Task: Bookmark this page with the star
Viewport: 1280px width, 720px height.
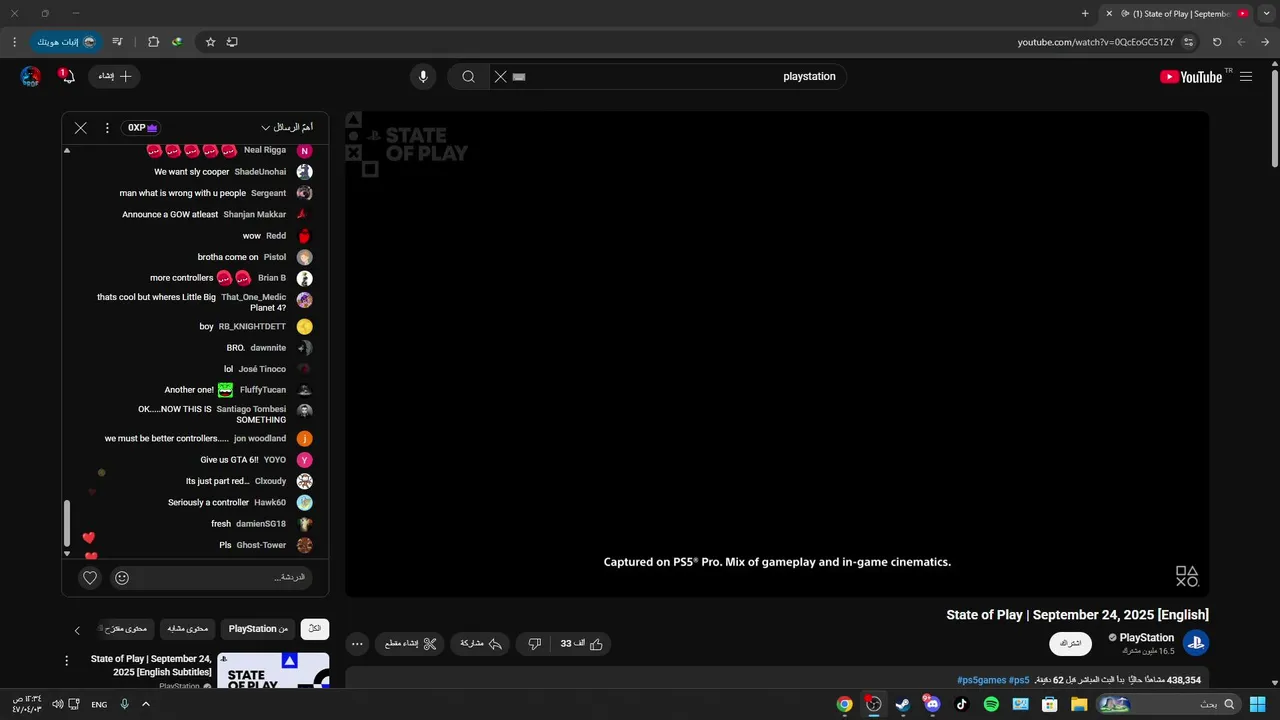Action: tap(210, 42)
